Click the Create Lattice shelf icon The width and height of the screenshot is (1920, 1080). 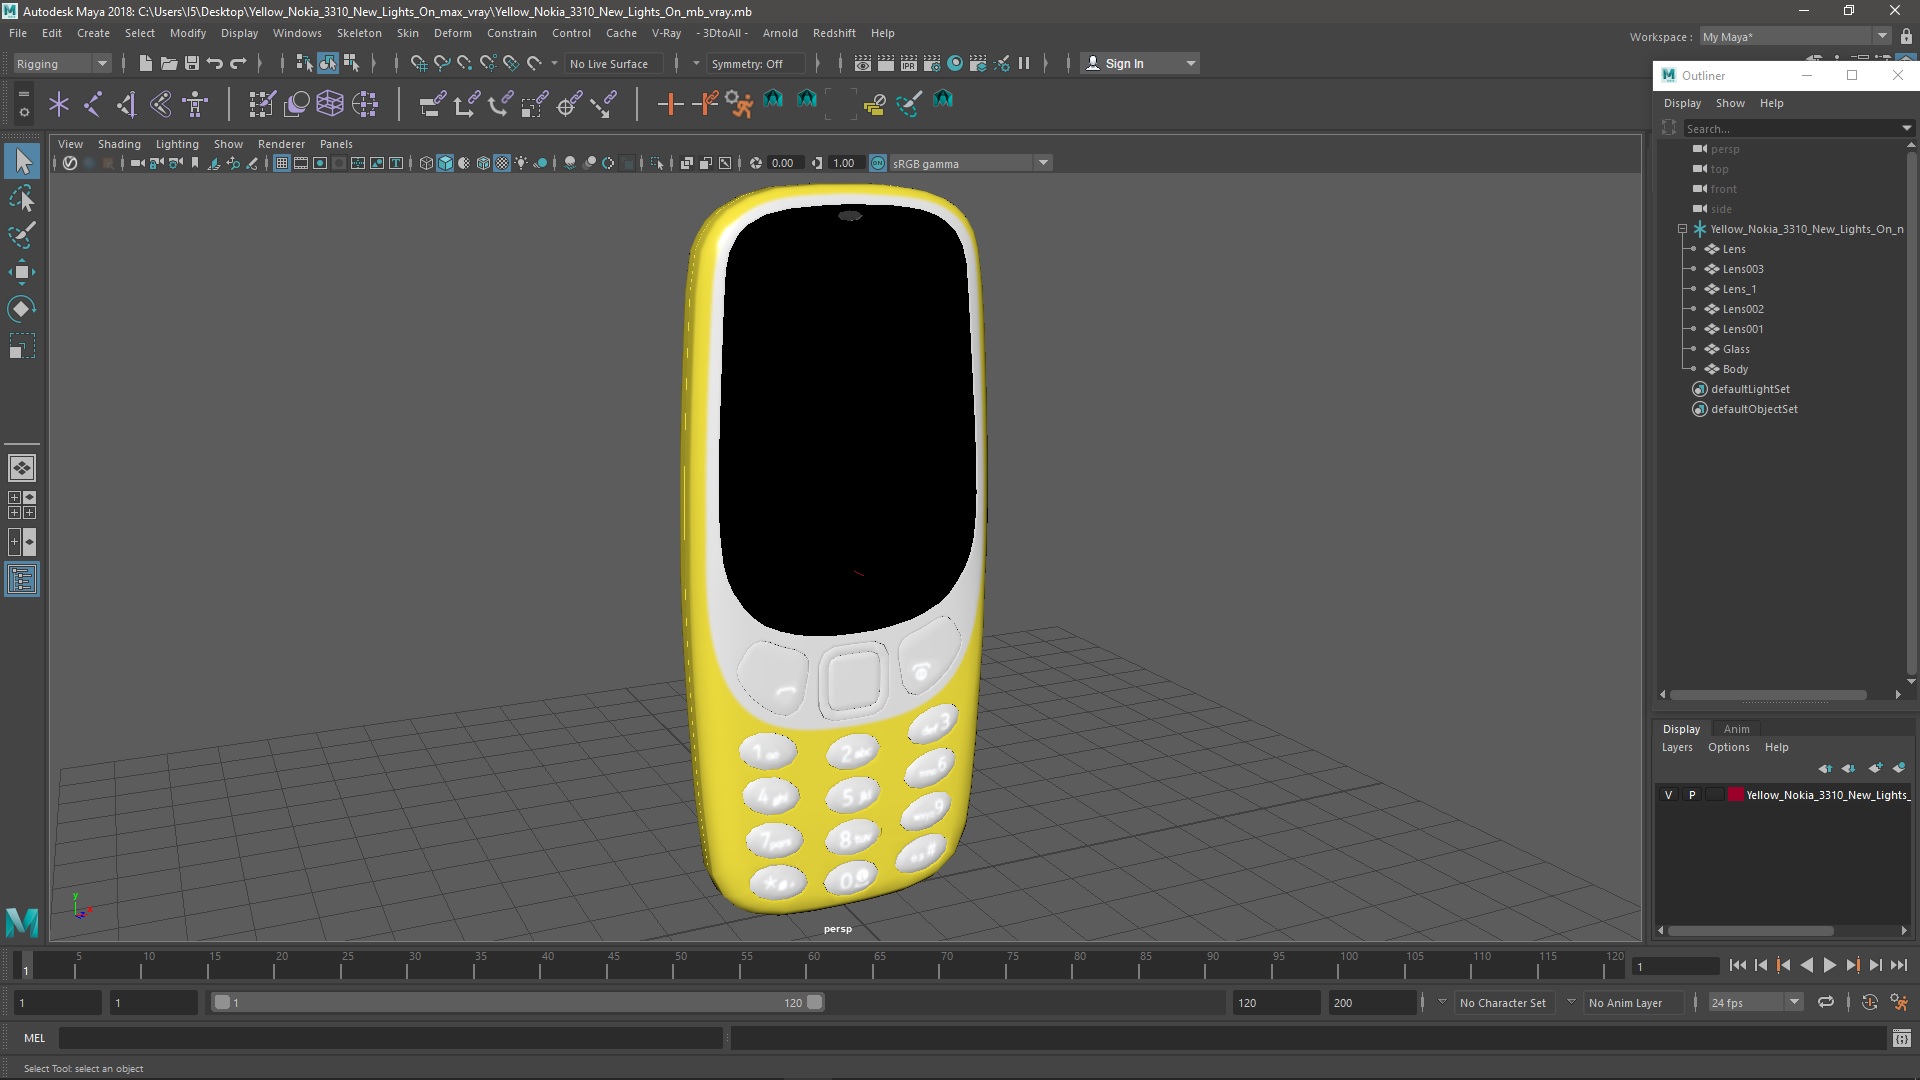point(330,103)
